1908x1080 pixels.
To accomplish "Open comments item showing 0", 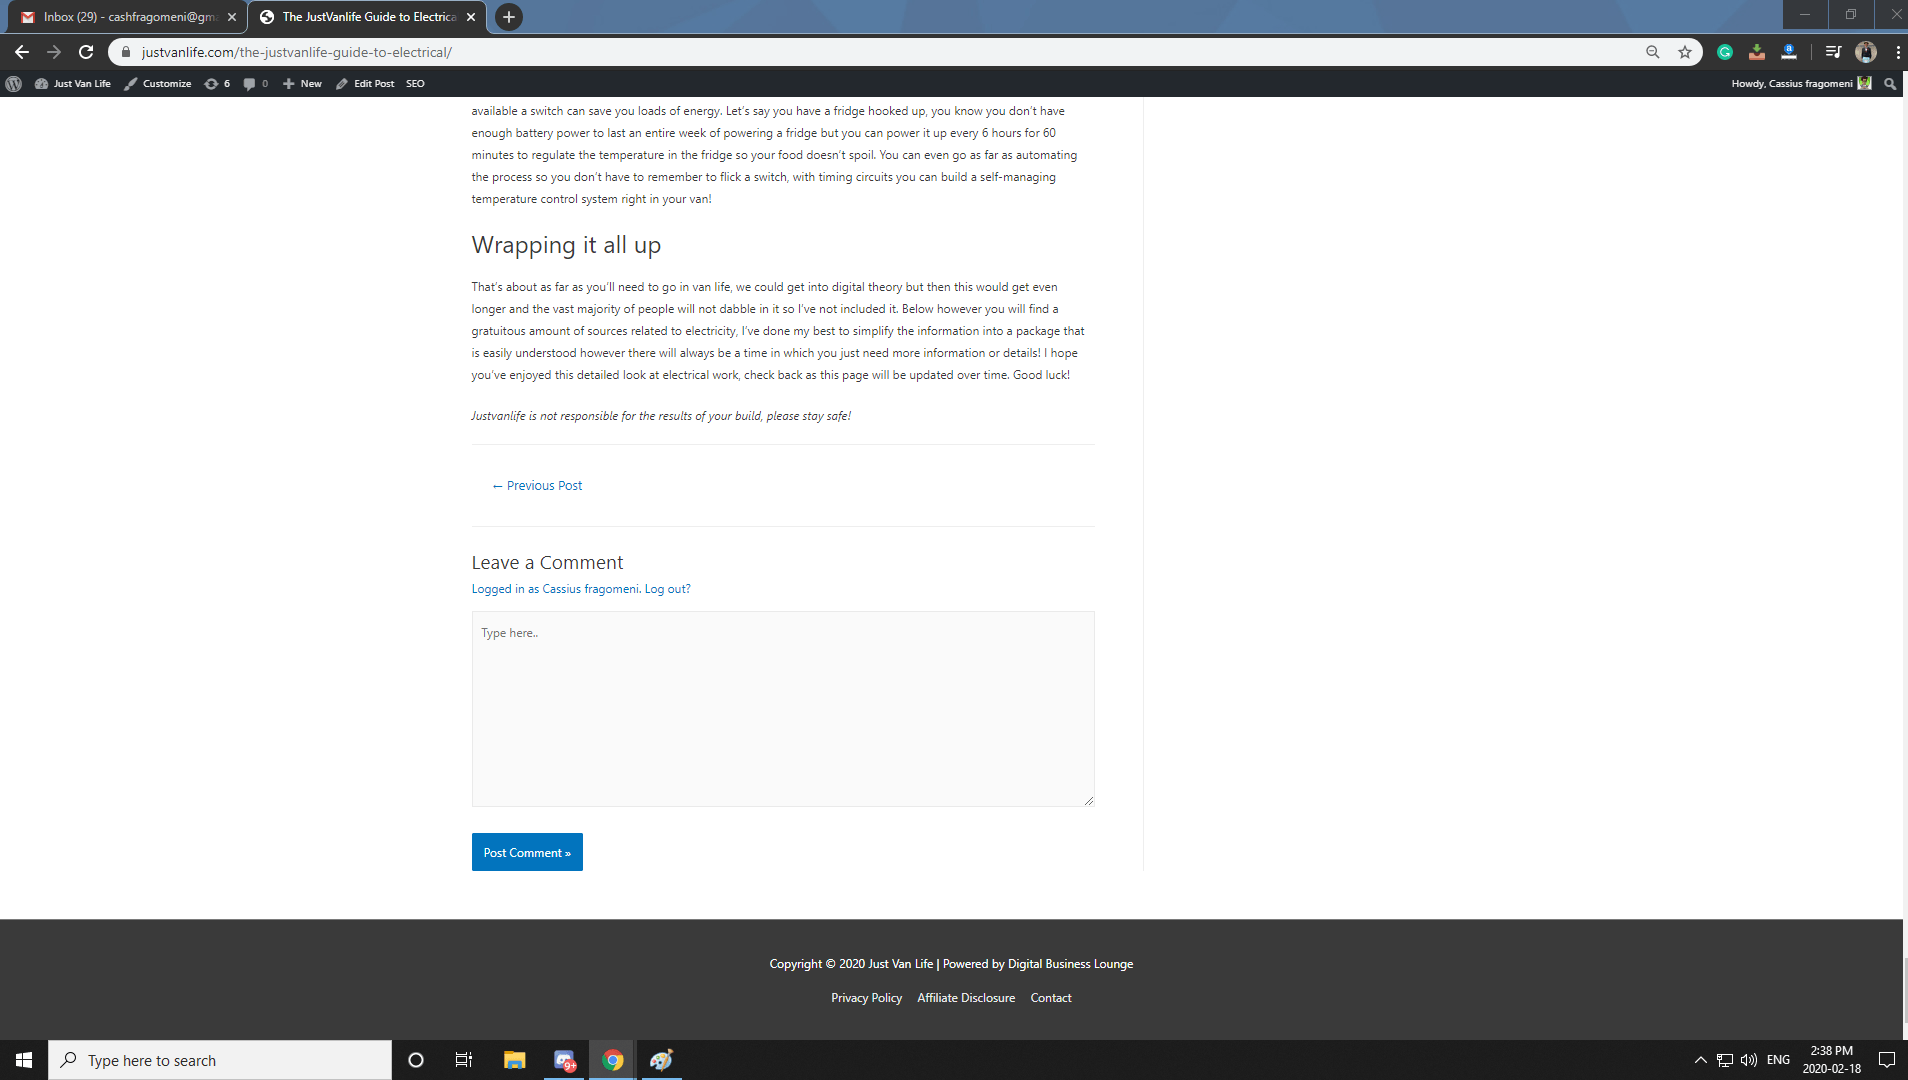I will [256, 84].
